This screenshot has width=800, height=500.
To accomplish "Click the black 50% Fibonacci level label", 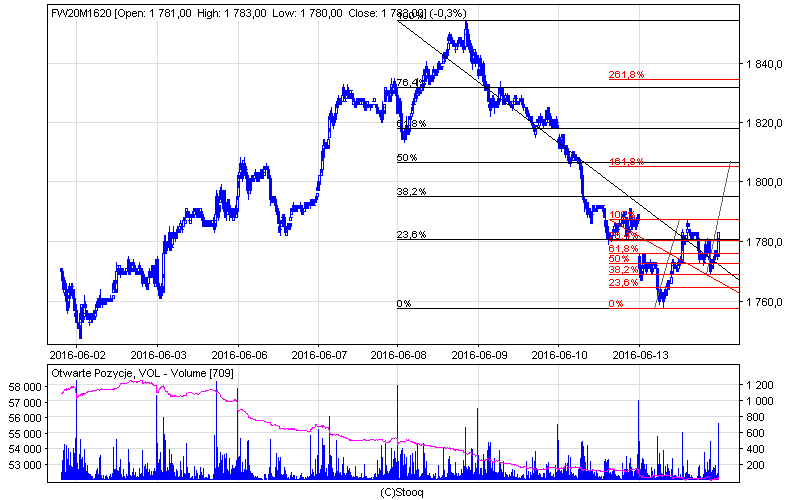I will 407,158.
